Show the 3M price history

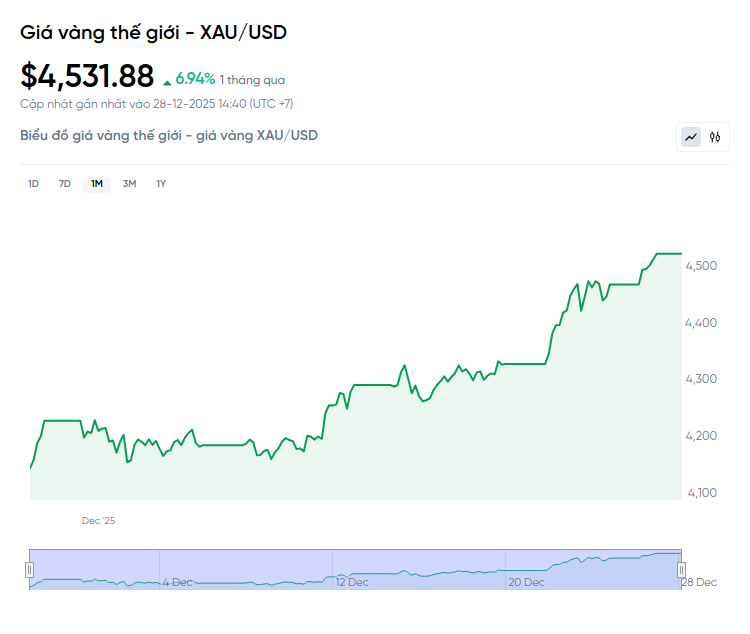129,184
